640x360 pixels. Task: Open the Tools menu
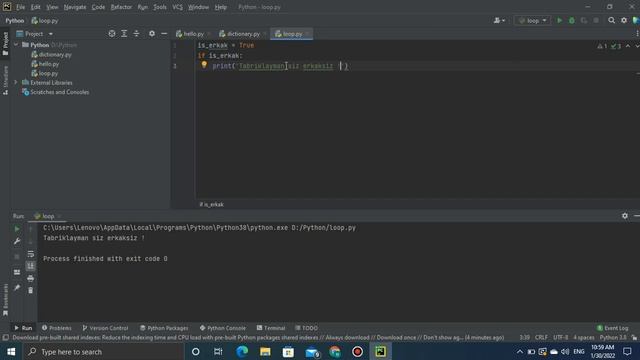[160, 7]
